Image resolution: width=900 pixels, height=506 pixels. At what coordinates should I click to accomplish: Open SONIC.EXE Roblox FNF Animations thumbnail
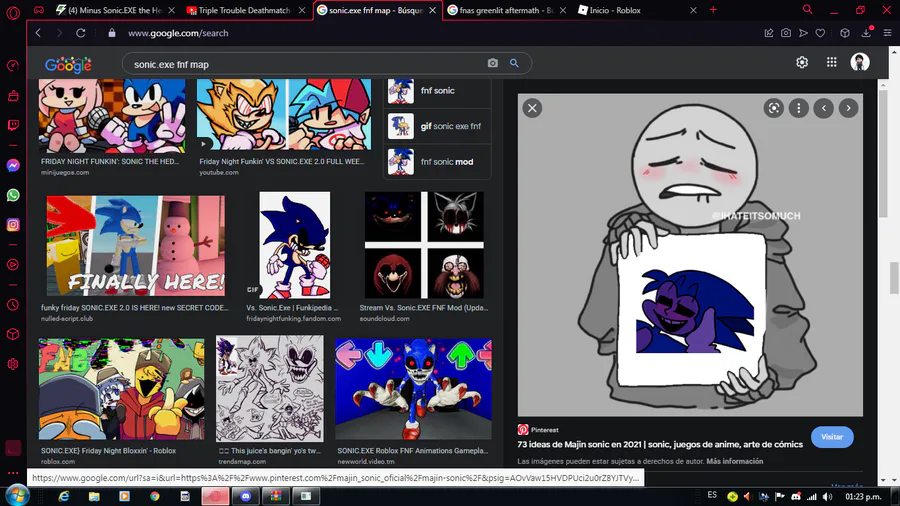coord(413,389)
